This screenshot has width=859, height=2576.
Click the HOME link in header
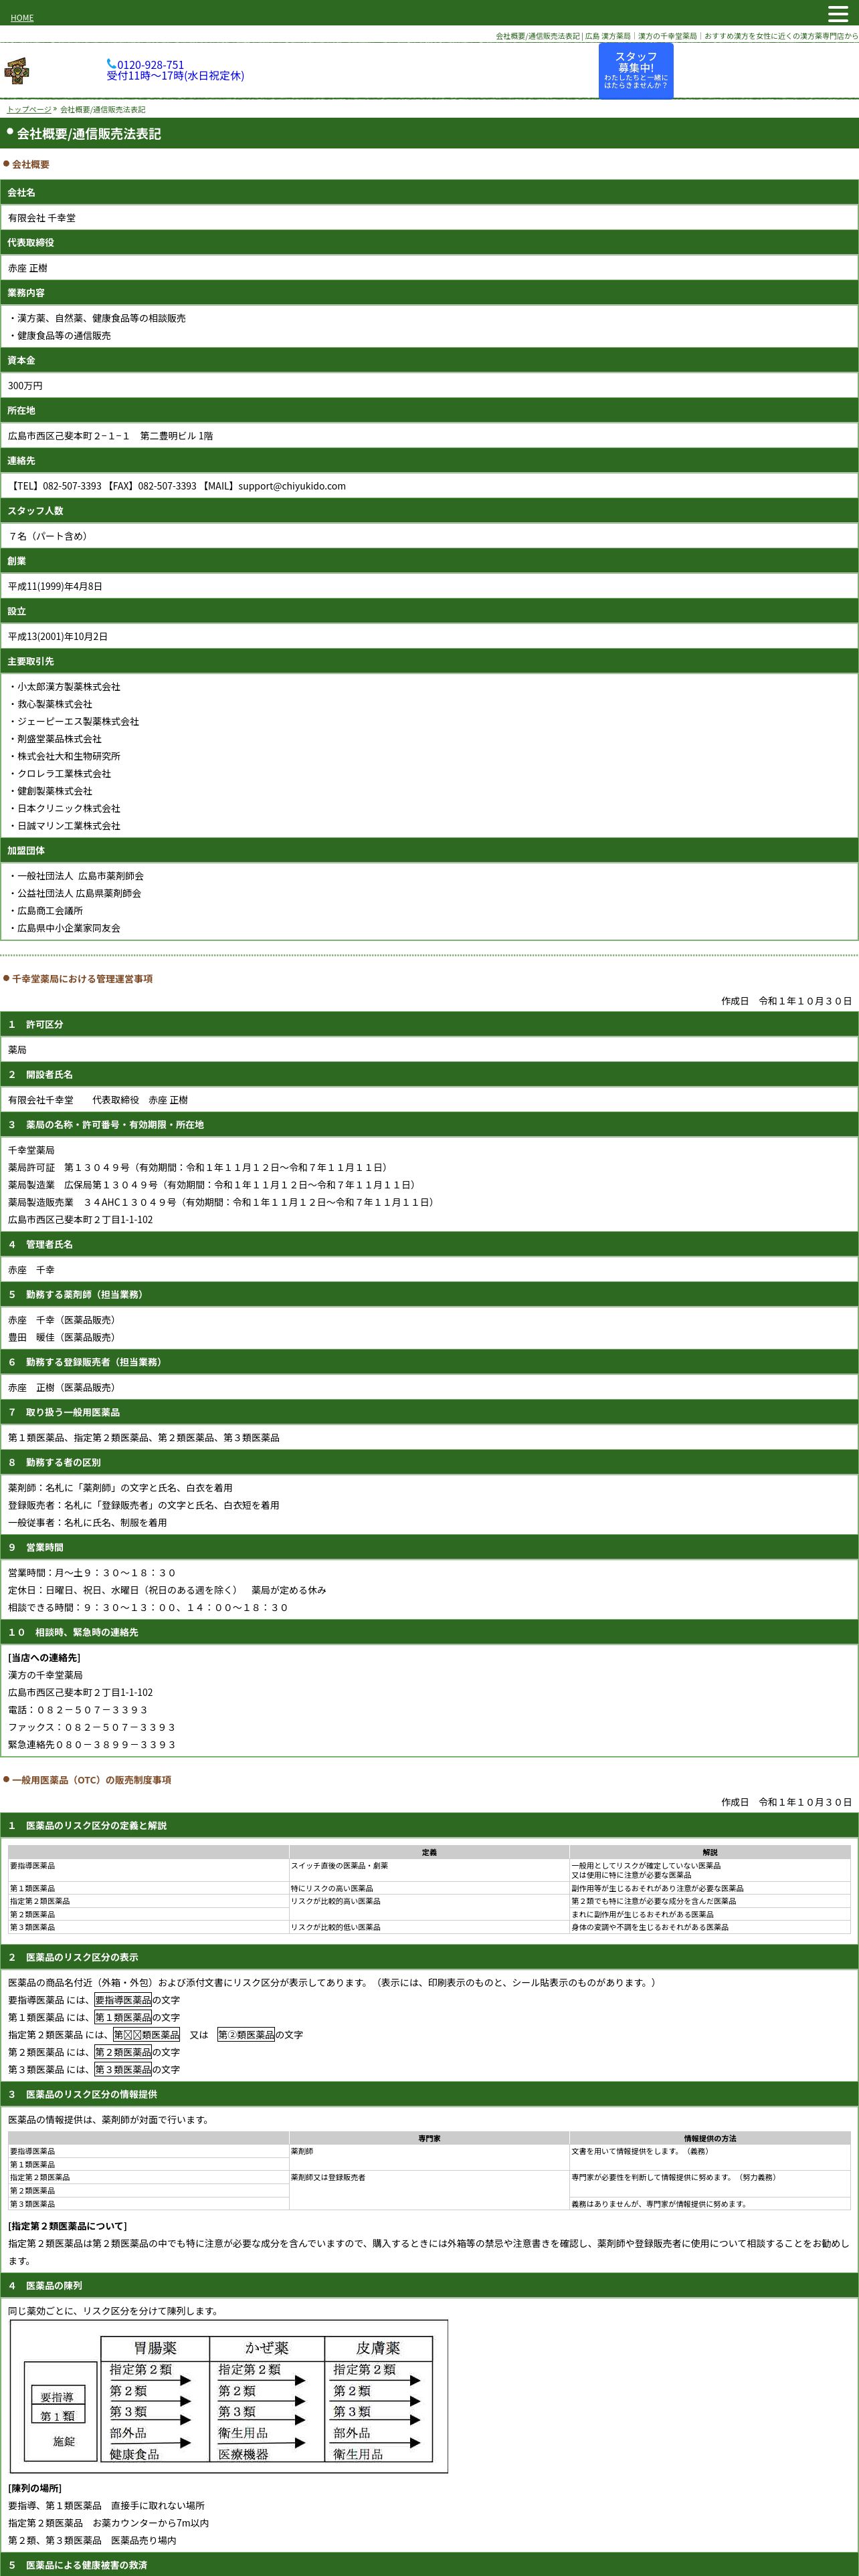click(x=22, y=18)
